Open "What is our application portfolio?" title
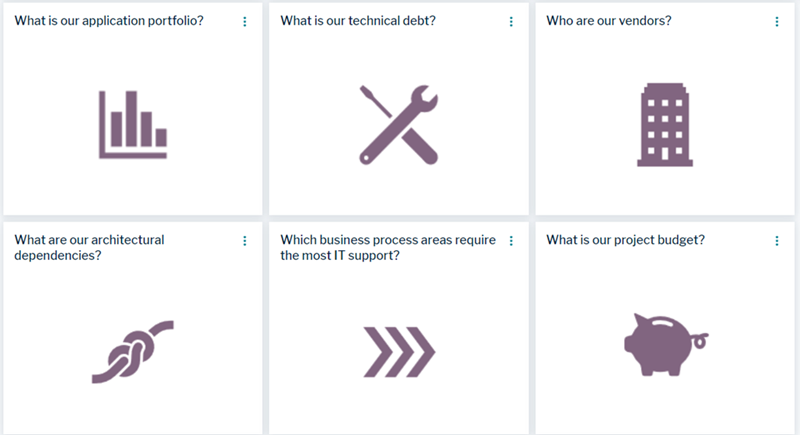This screenshot has height=435, width=800. pyautogui.click(x=109, y=21)
